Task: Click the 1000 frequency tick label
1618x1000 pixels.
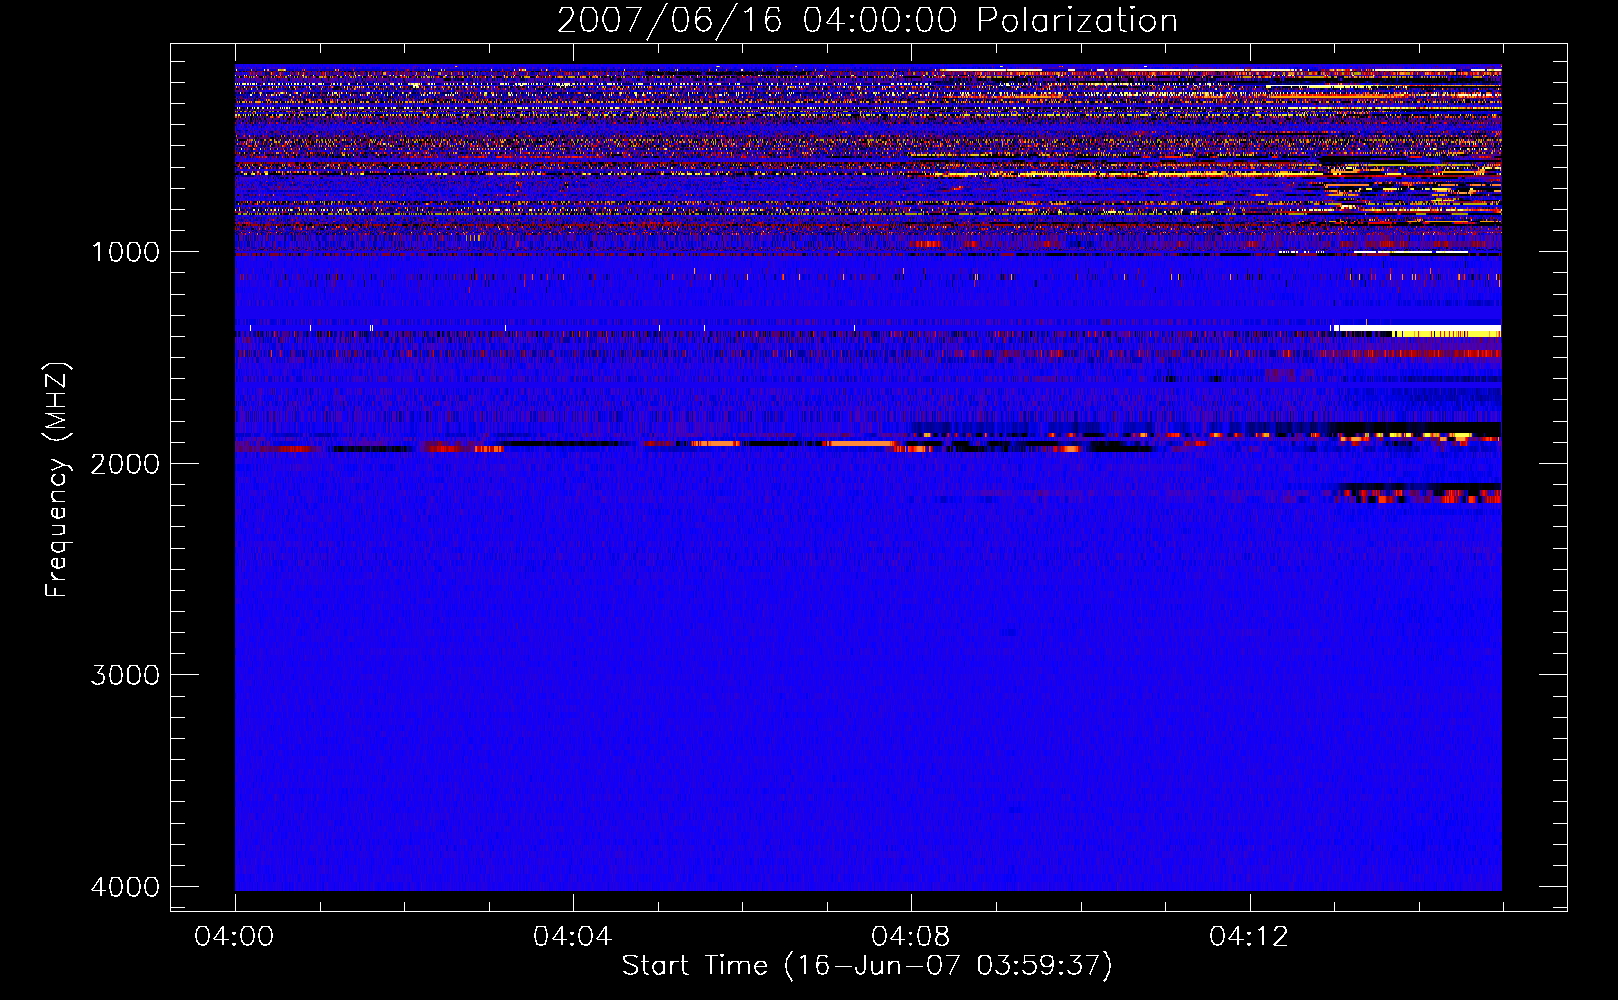Action: (x=125, y=252)
